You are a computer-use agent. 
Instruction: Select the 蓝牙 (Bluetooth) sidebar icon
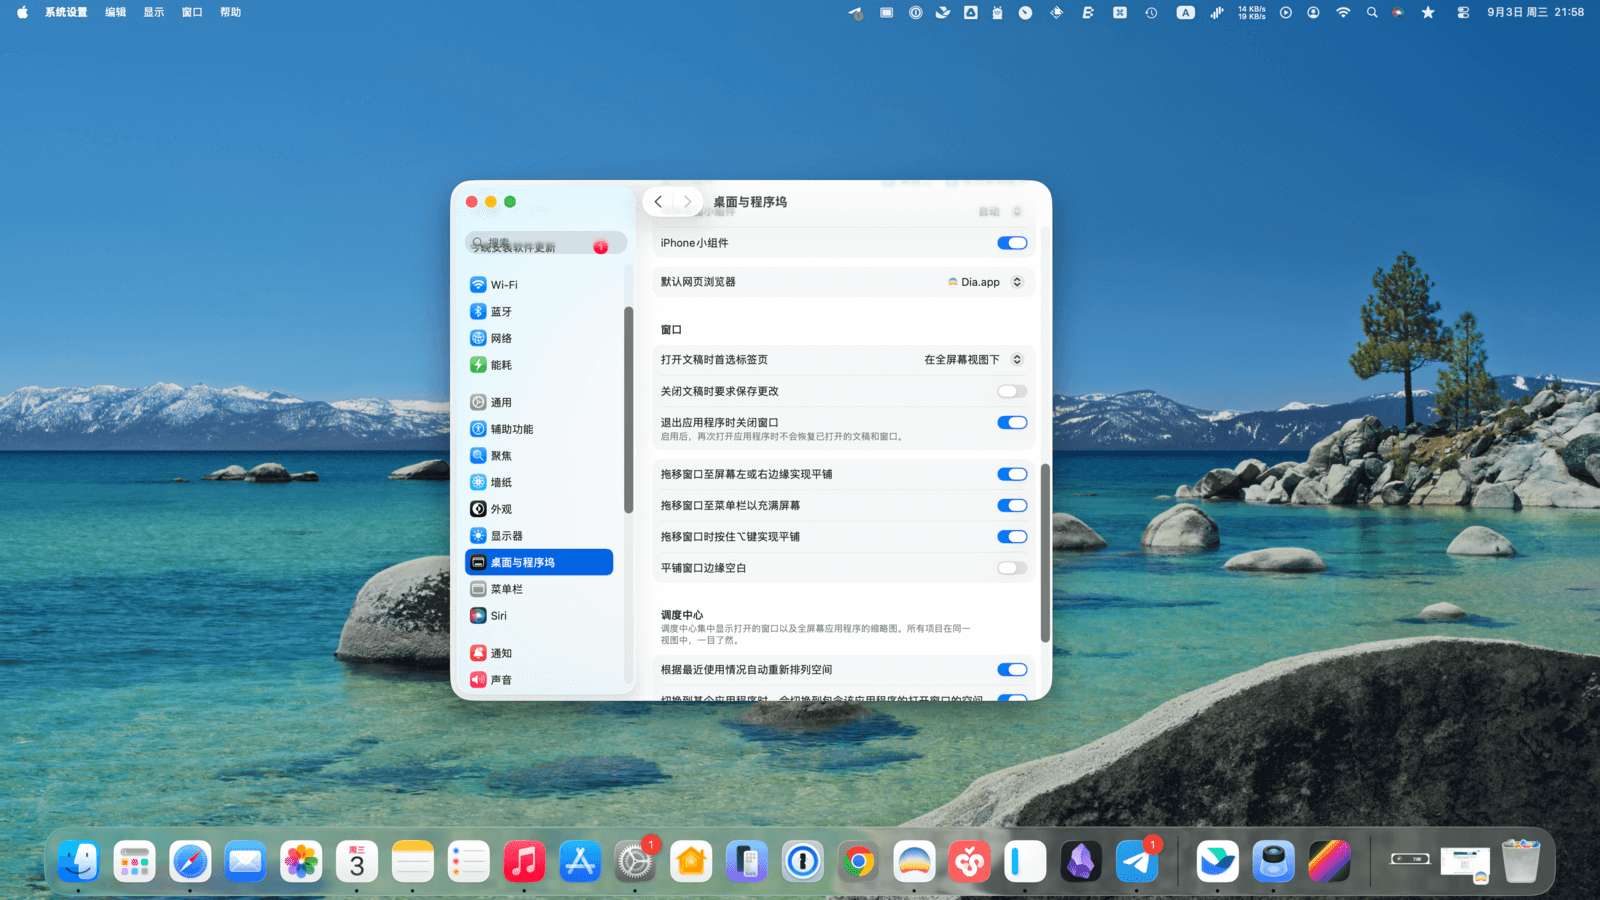[x=479, y=312]
